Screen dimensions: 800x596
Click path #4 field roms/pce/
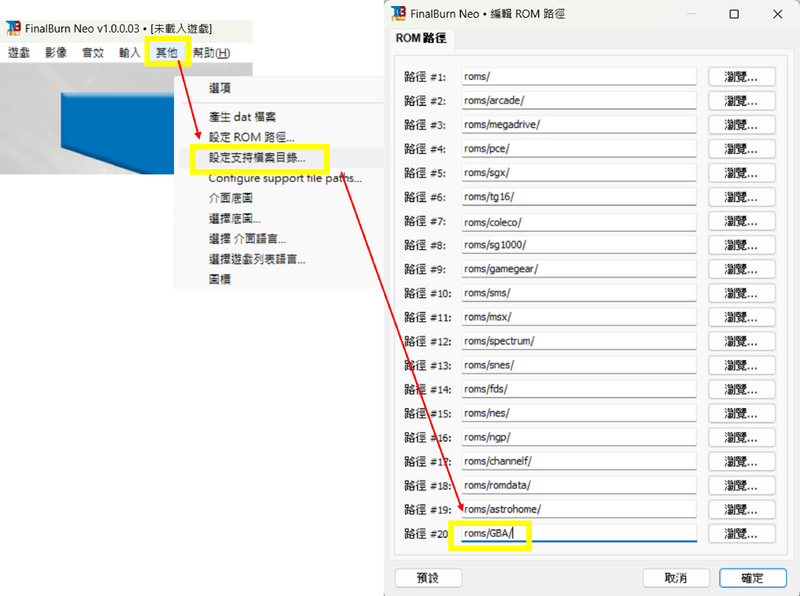(579, 148)
